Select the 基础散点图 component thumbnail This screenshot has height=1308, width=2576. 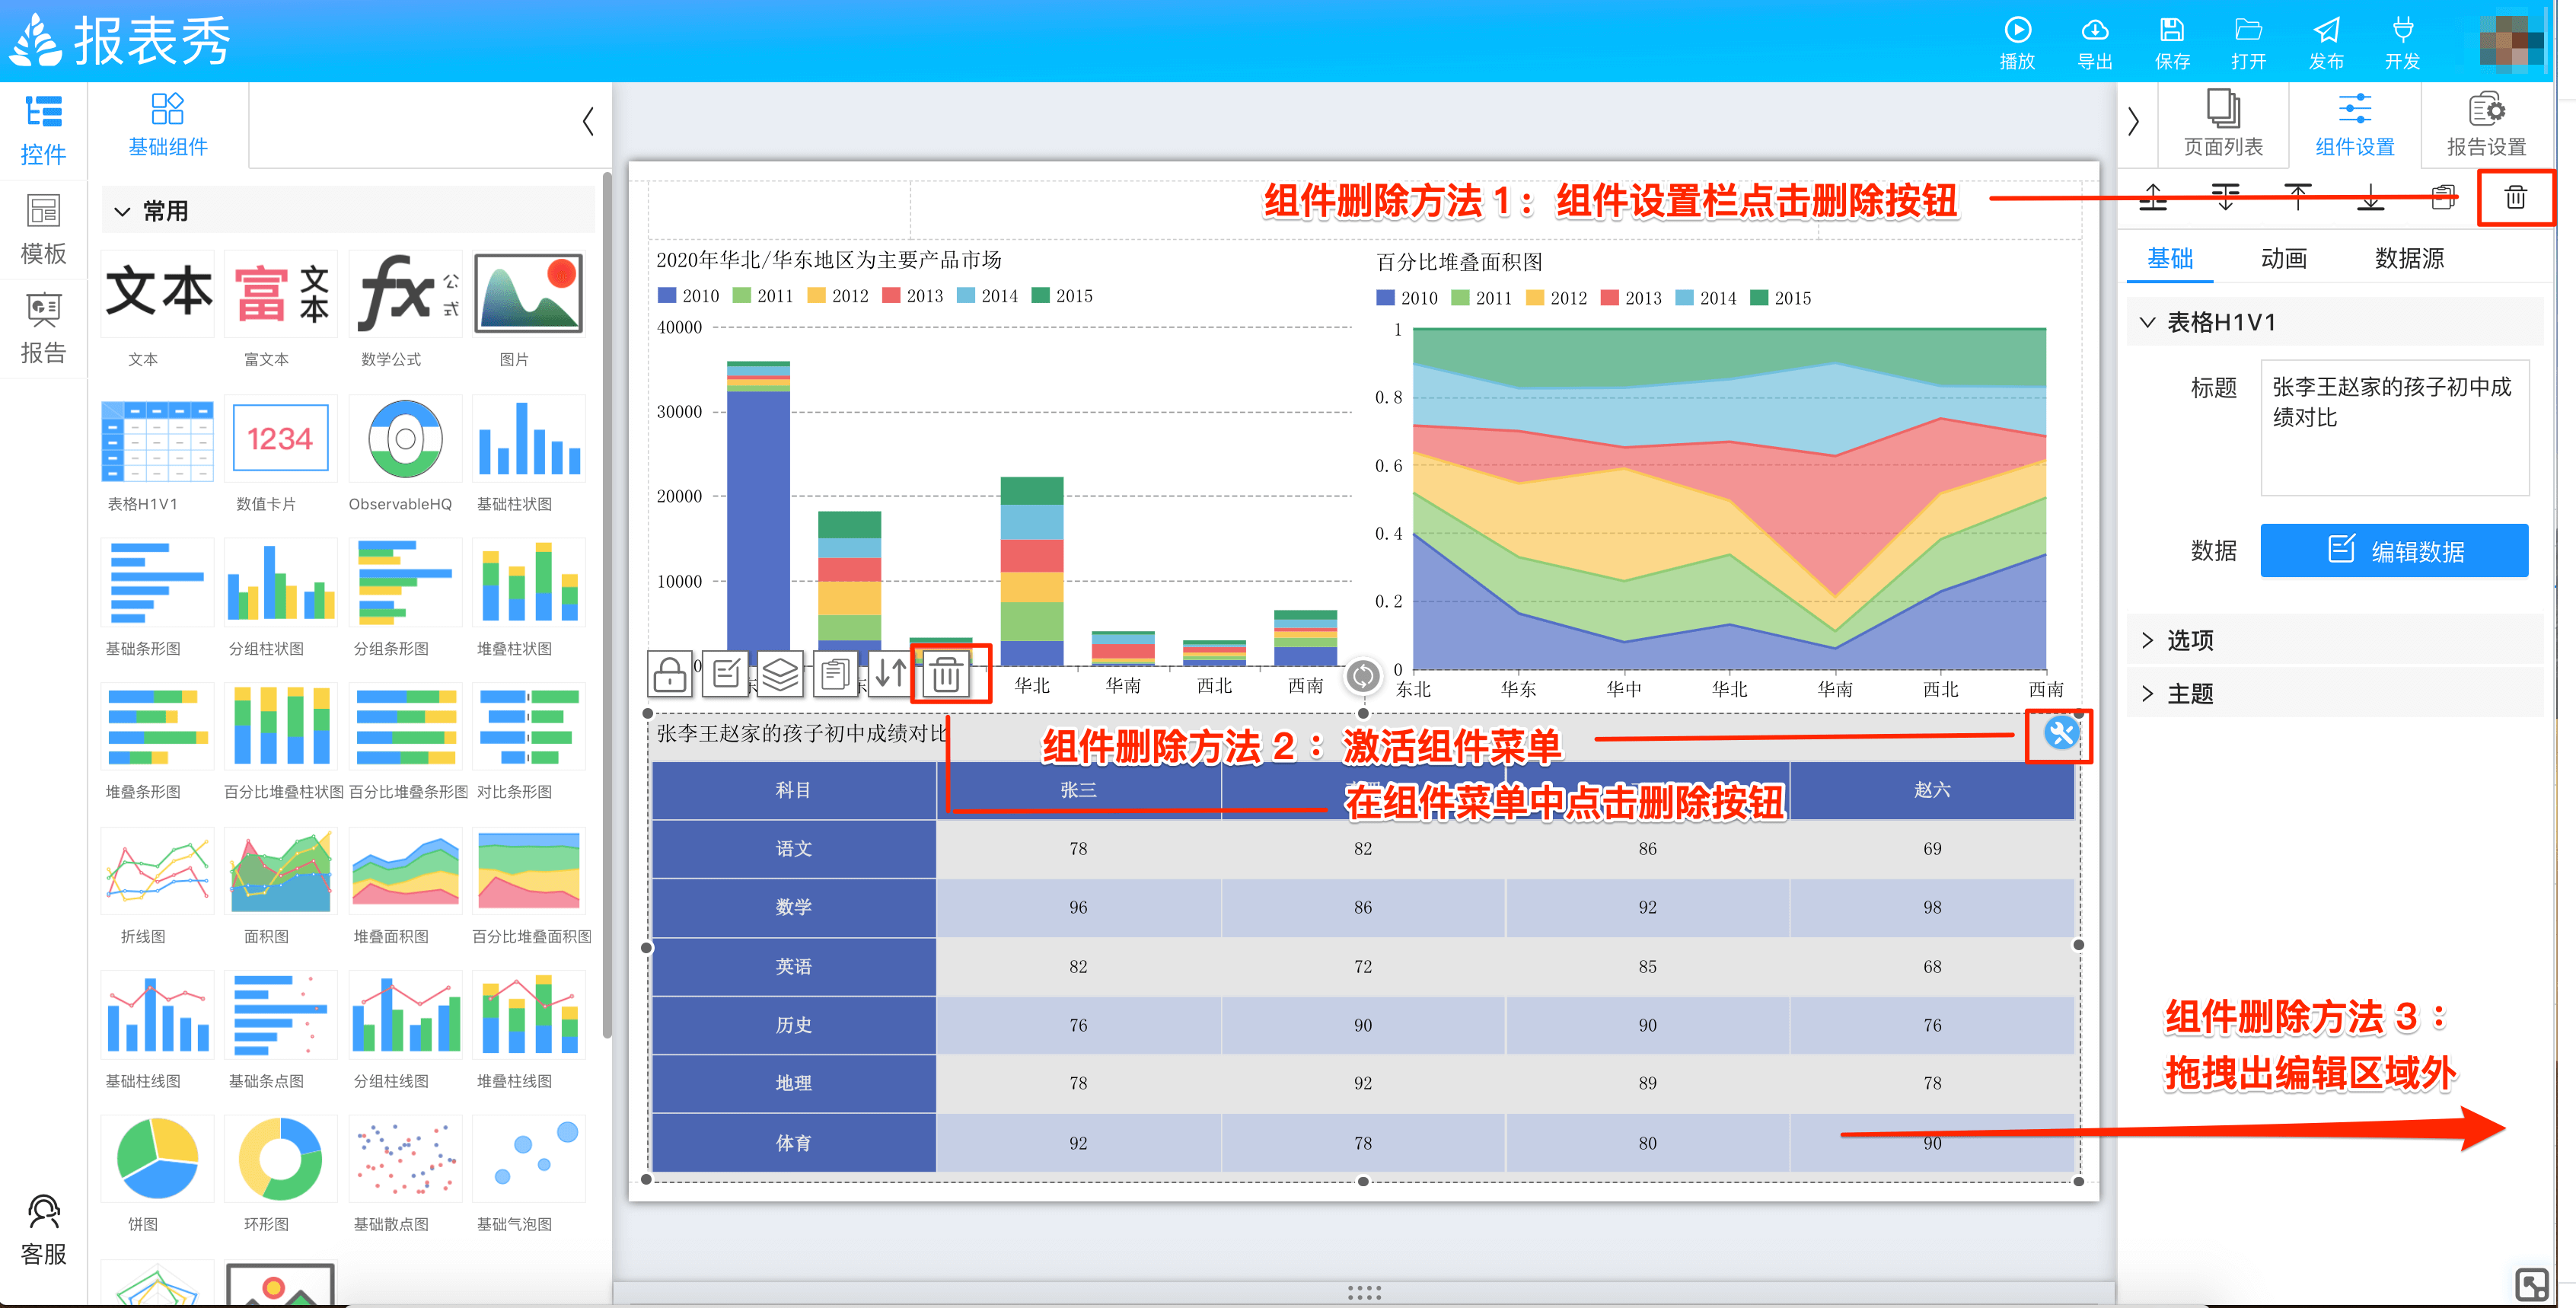point(406,1158)
